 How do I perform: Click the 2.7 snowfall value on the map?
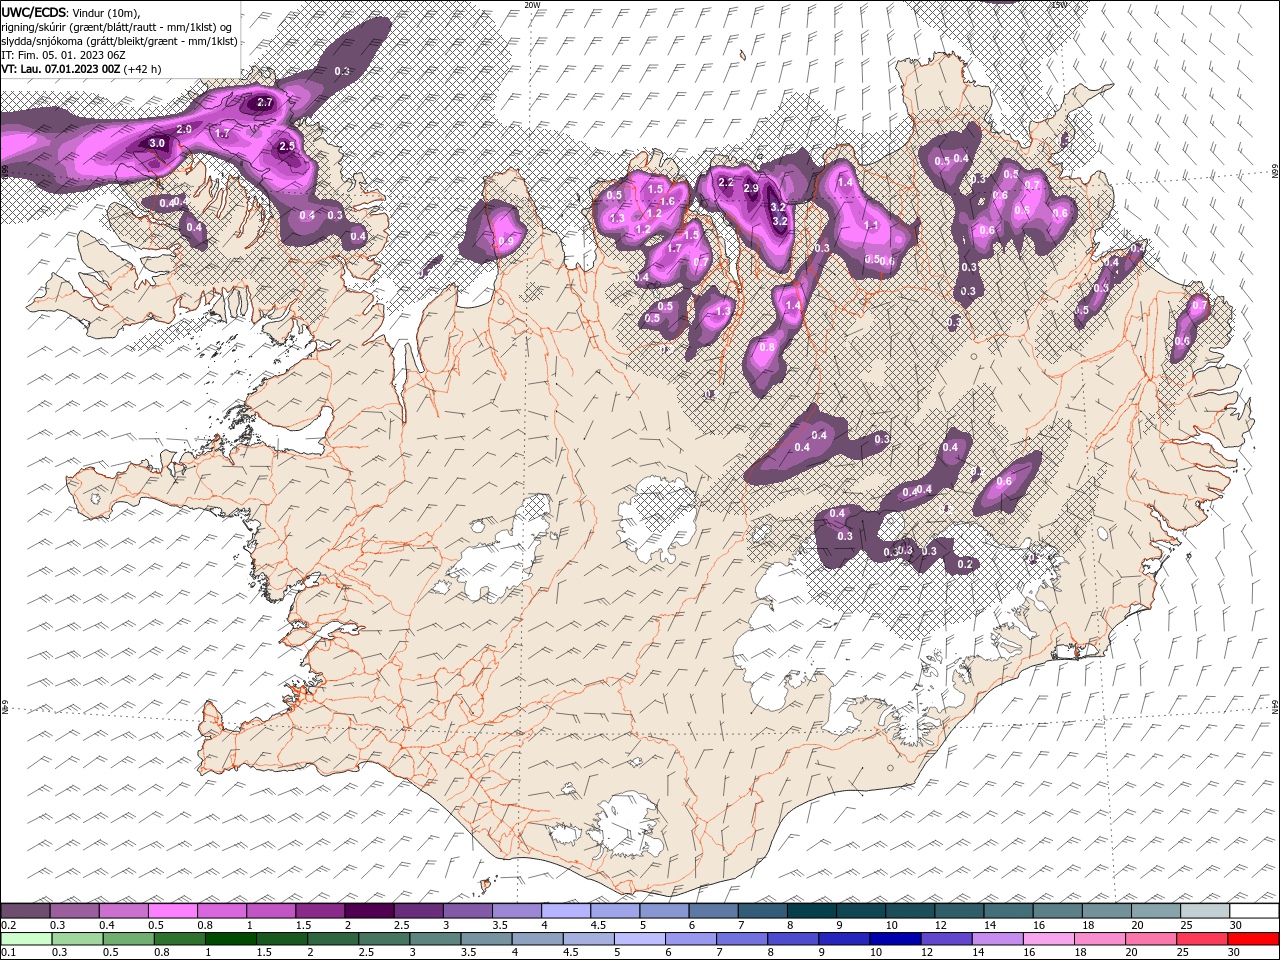265,103
